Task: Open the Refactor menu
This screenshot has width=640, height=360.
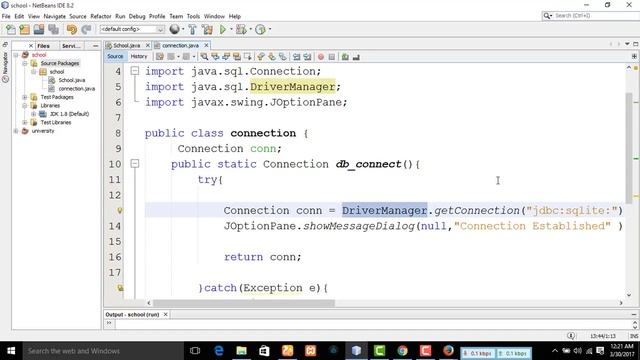Action: pyautogui.click(x=101, y=16)
